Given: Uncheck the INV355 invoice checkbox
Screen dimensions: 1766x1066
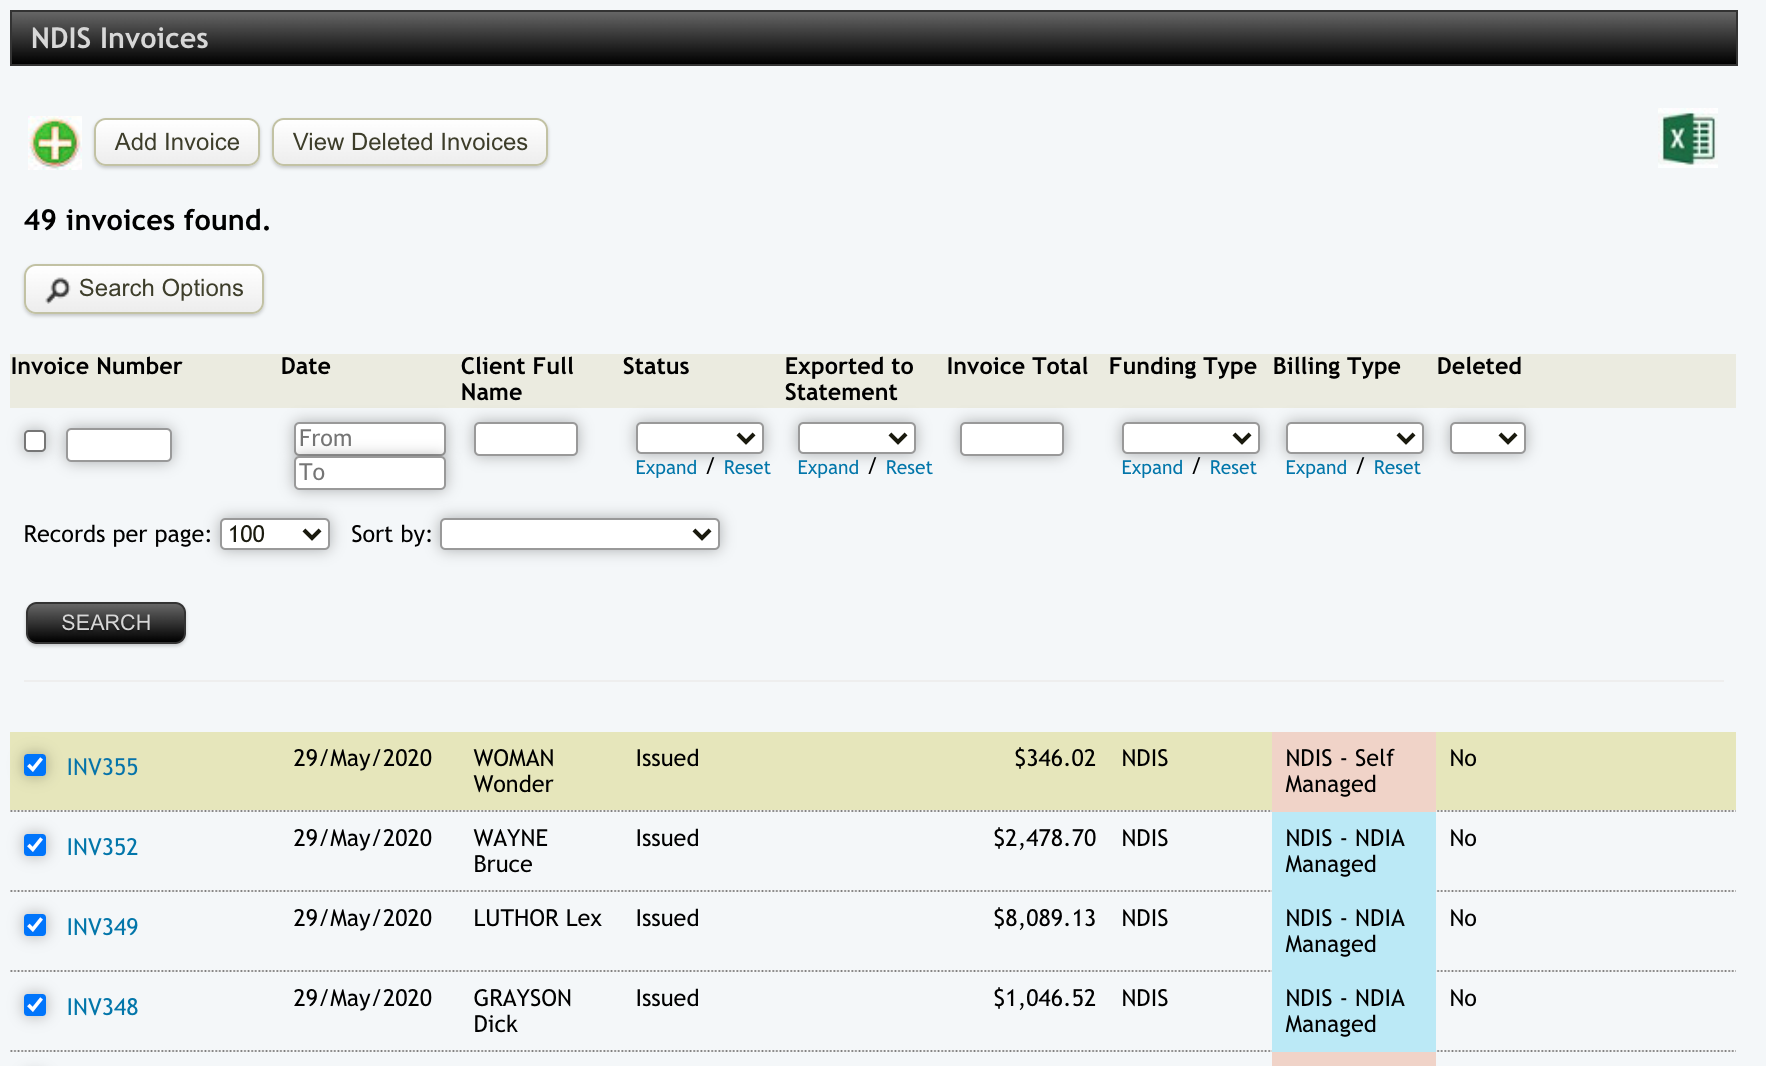Looking at the screenshot, I should tap(35, 765).
